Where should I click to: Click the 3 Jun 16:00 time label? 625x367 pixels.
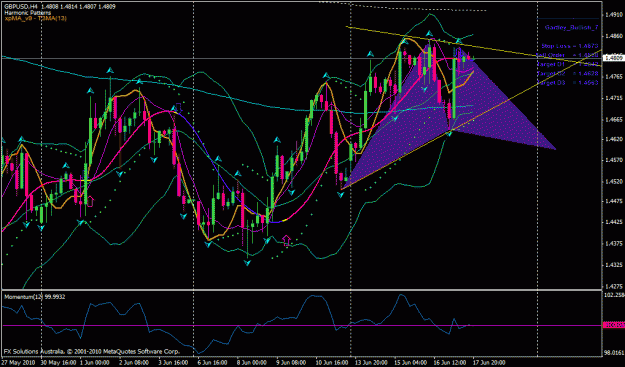click(x=173, y=363)
